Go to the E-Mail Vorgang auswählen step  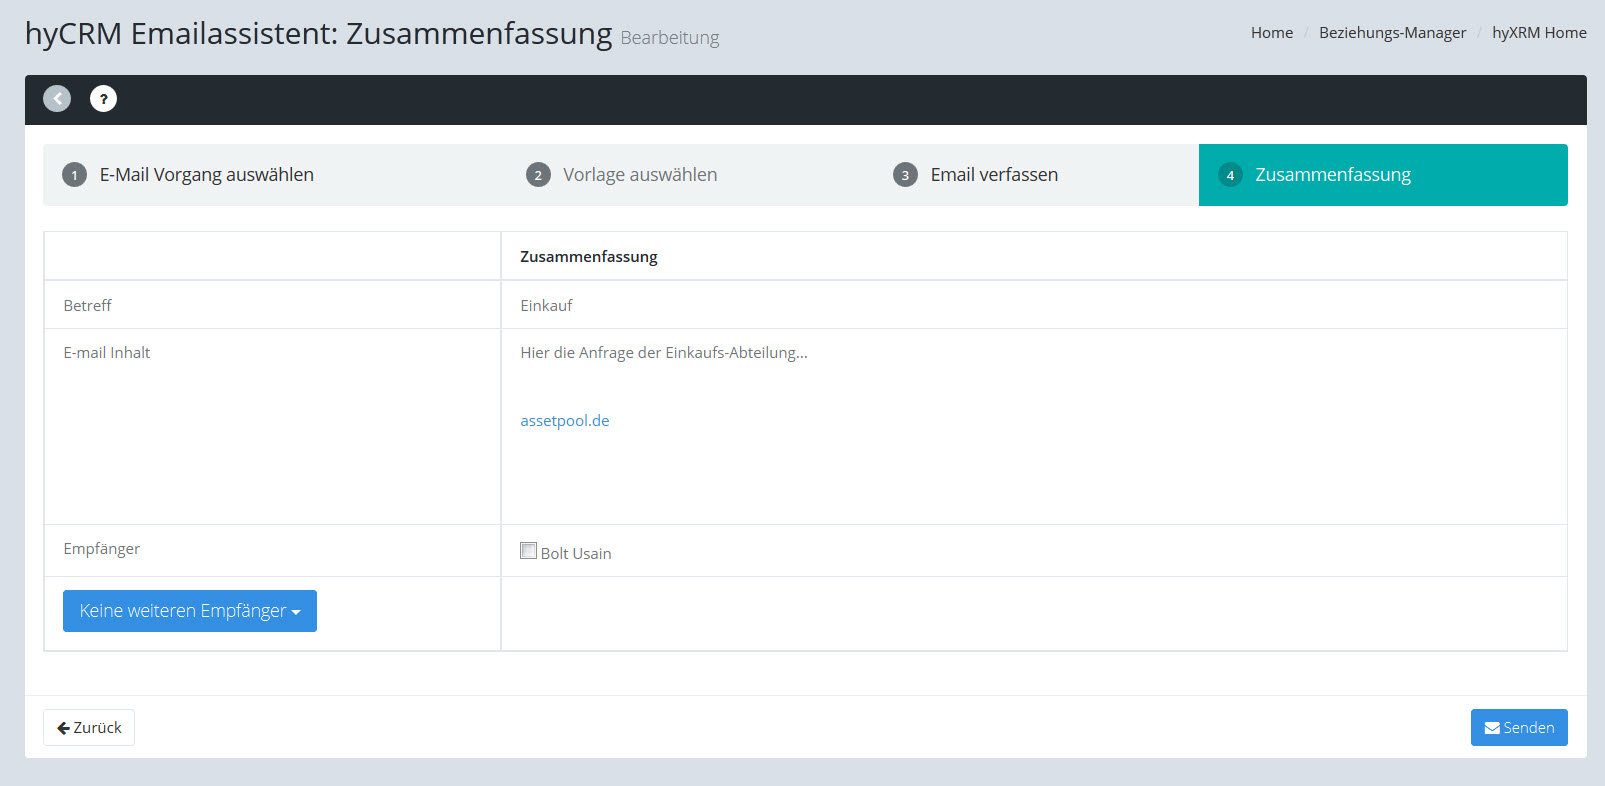tap(206, 175)
